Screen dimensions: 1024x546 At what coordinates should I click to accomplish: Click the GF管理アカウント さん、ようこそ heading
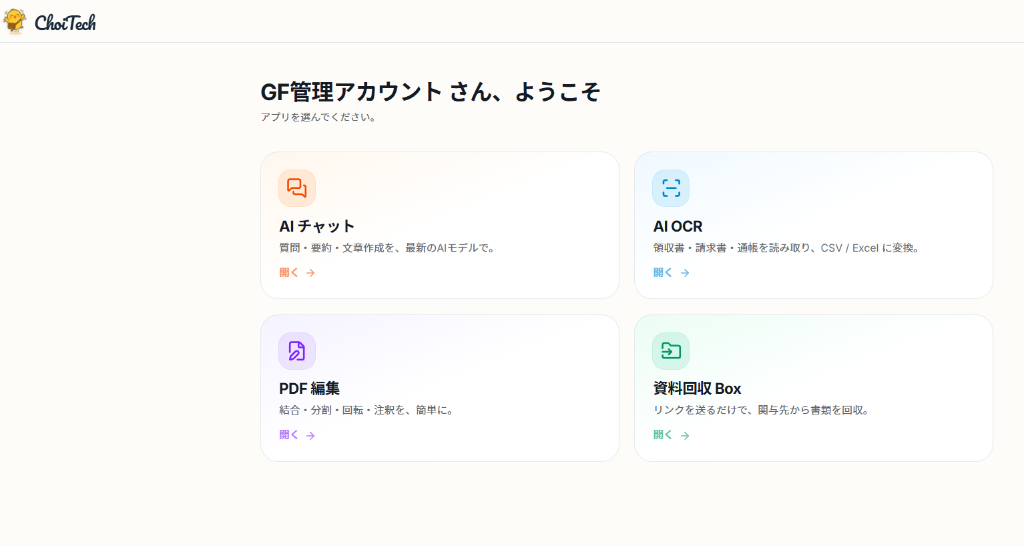430,92
